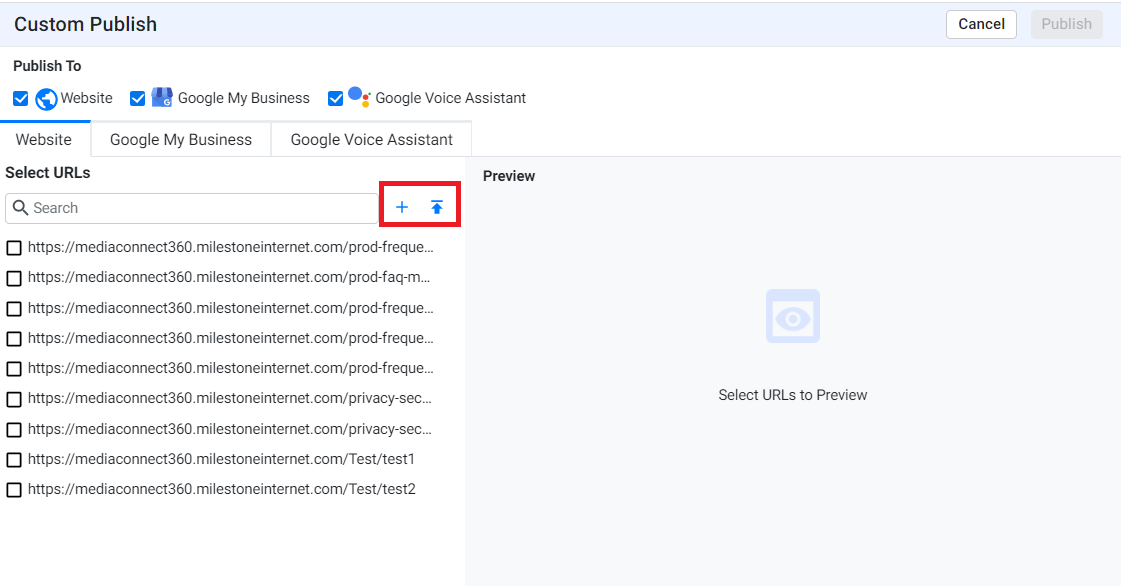1121x586 pixels.
Task: Check the prod-faq URL checkbox
Action: [x=13, y=277]
